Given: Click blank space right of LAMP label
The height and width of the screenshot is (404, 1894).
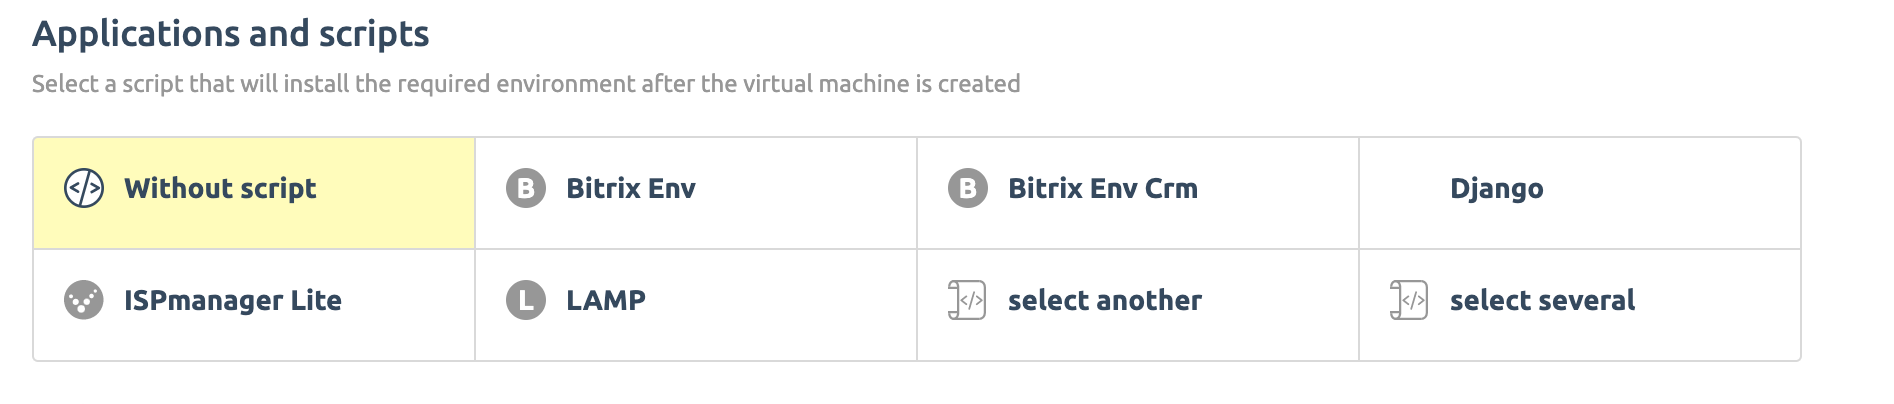Looking at the screenshot, I should coord(780,300).
